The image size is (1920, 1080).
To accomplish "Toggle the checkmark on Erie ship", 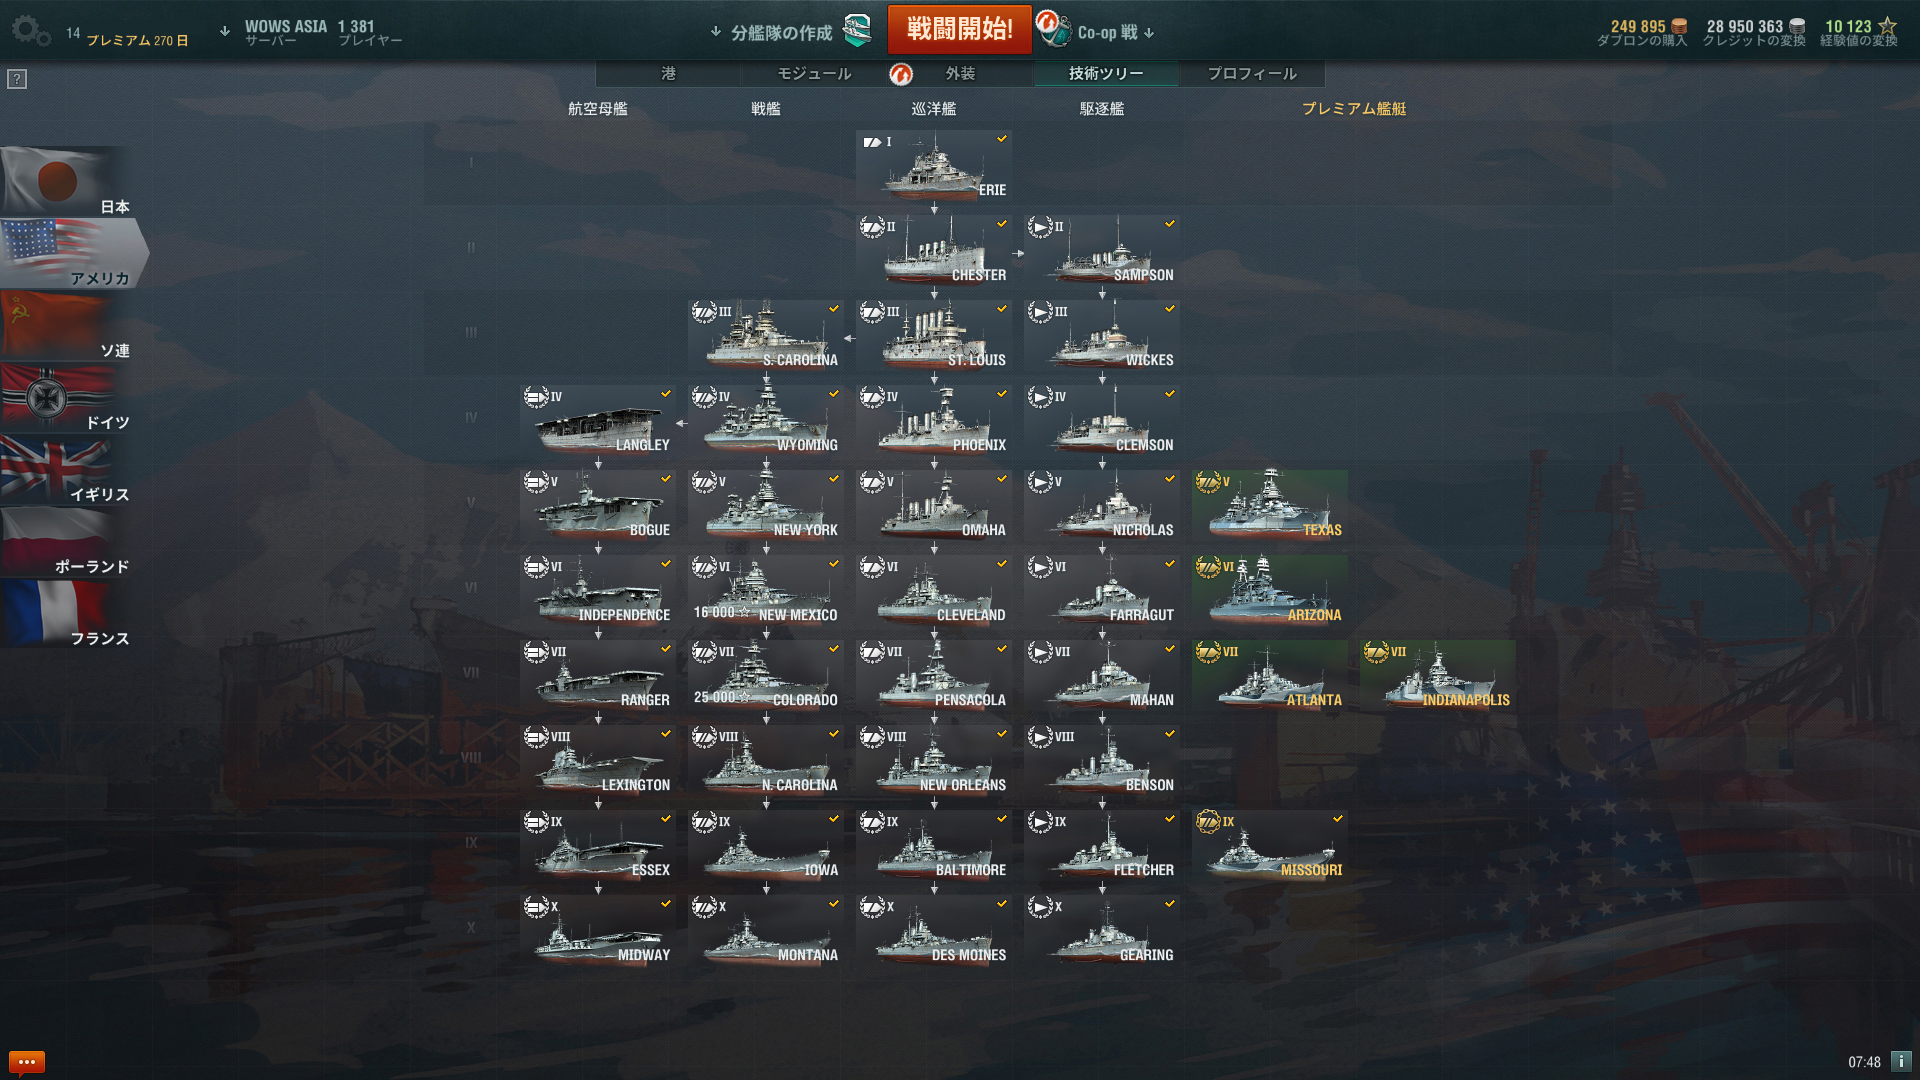I will pos(1001,139).
